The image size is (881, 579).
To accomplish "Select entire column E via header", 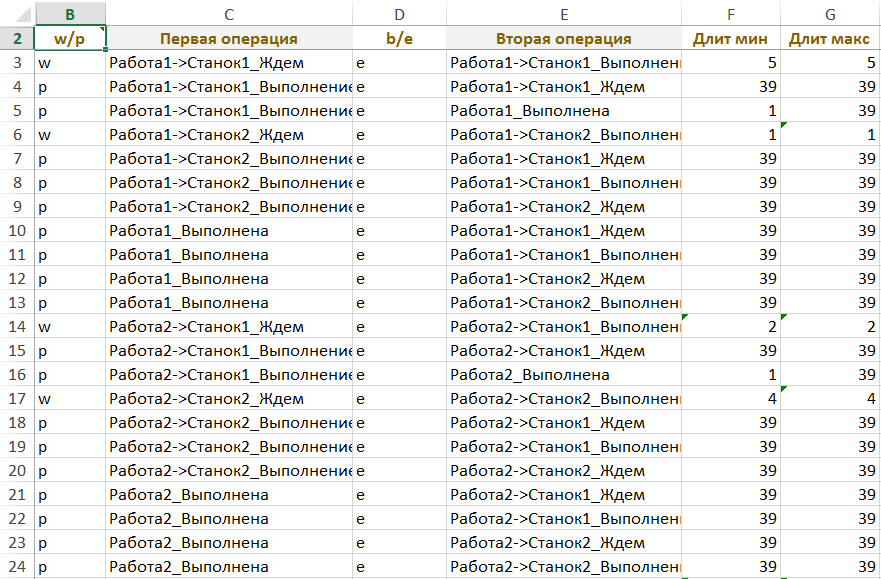I will tap(564, 14).
